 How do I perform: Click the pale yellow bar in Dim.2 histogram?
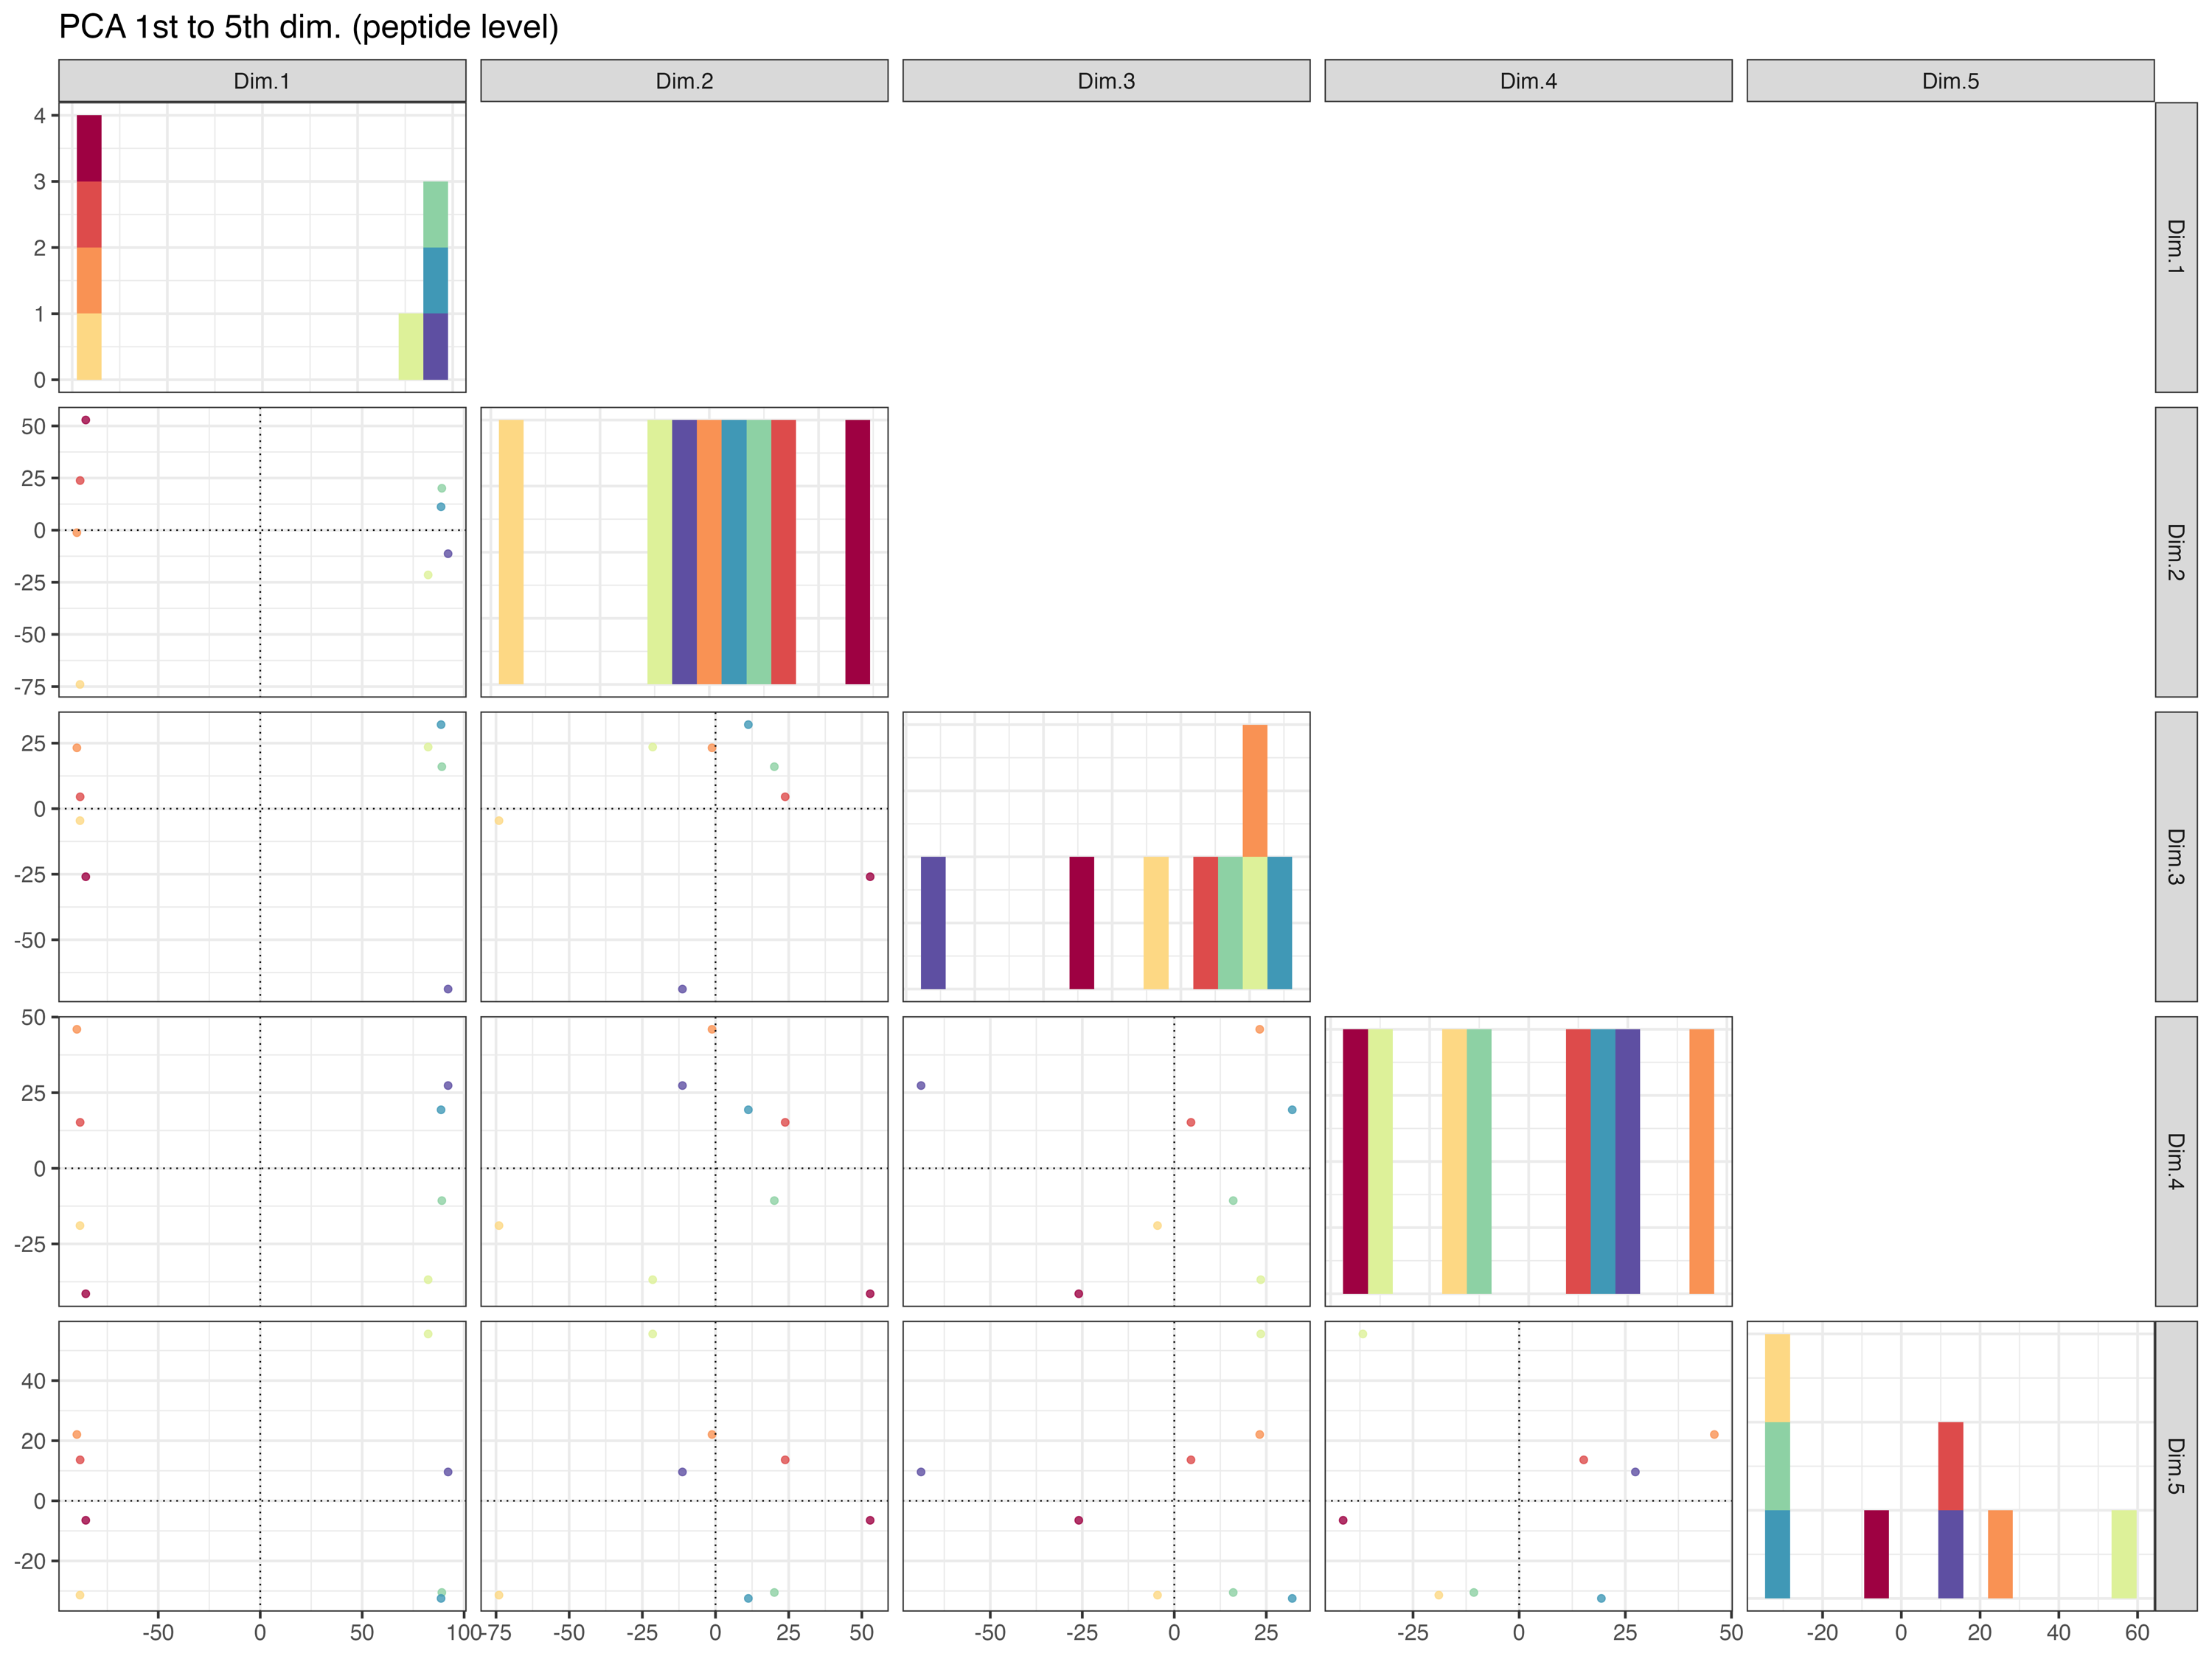[511, 552]
